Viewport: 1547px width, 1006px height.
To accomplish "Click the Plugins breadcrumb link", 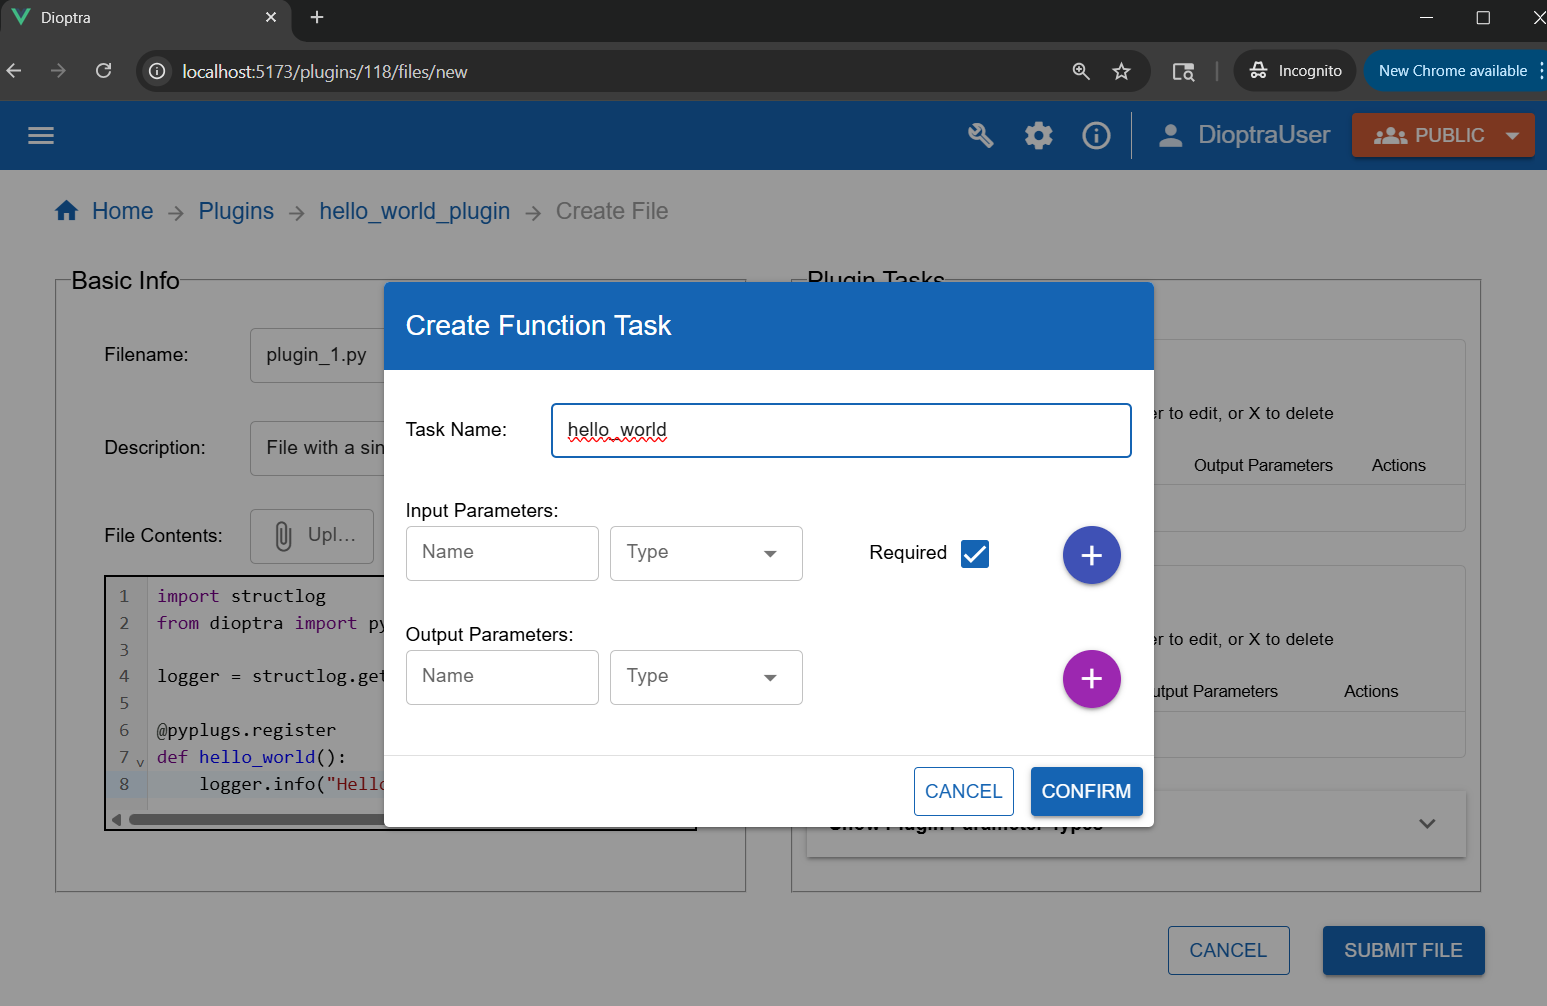I will 236,210.
